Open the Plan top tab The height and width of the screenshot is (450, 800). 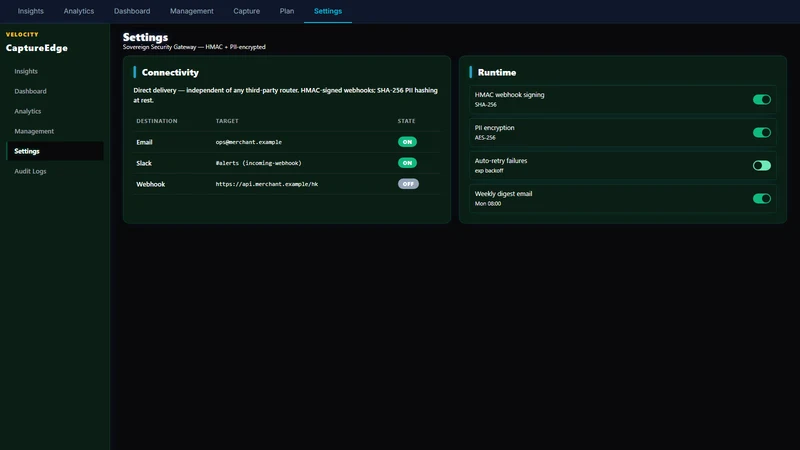(287, 11)
